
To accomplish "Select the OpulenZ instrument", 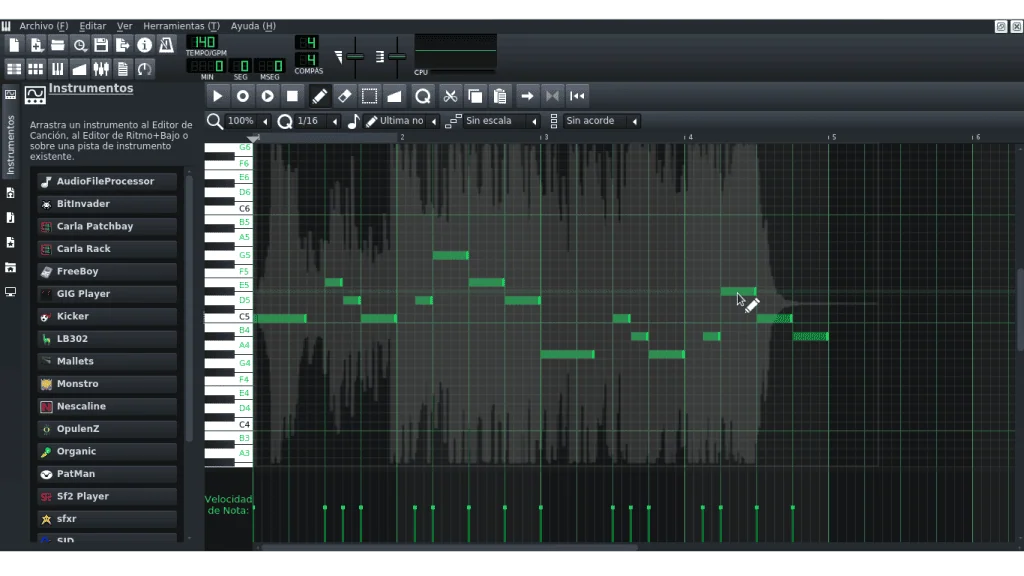I will point(107,429).
